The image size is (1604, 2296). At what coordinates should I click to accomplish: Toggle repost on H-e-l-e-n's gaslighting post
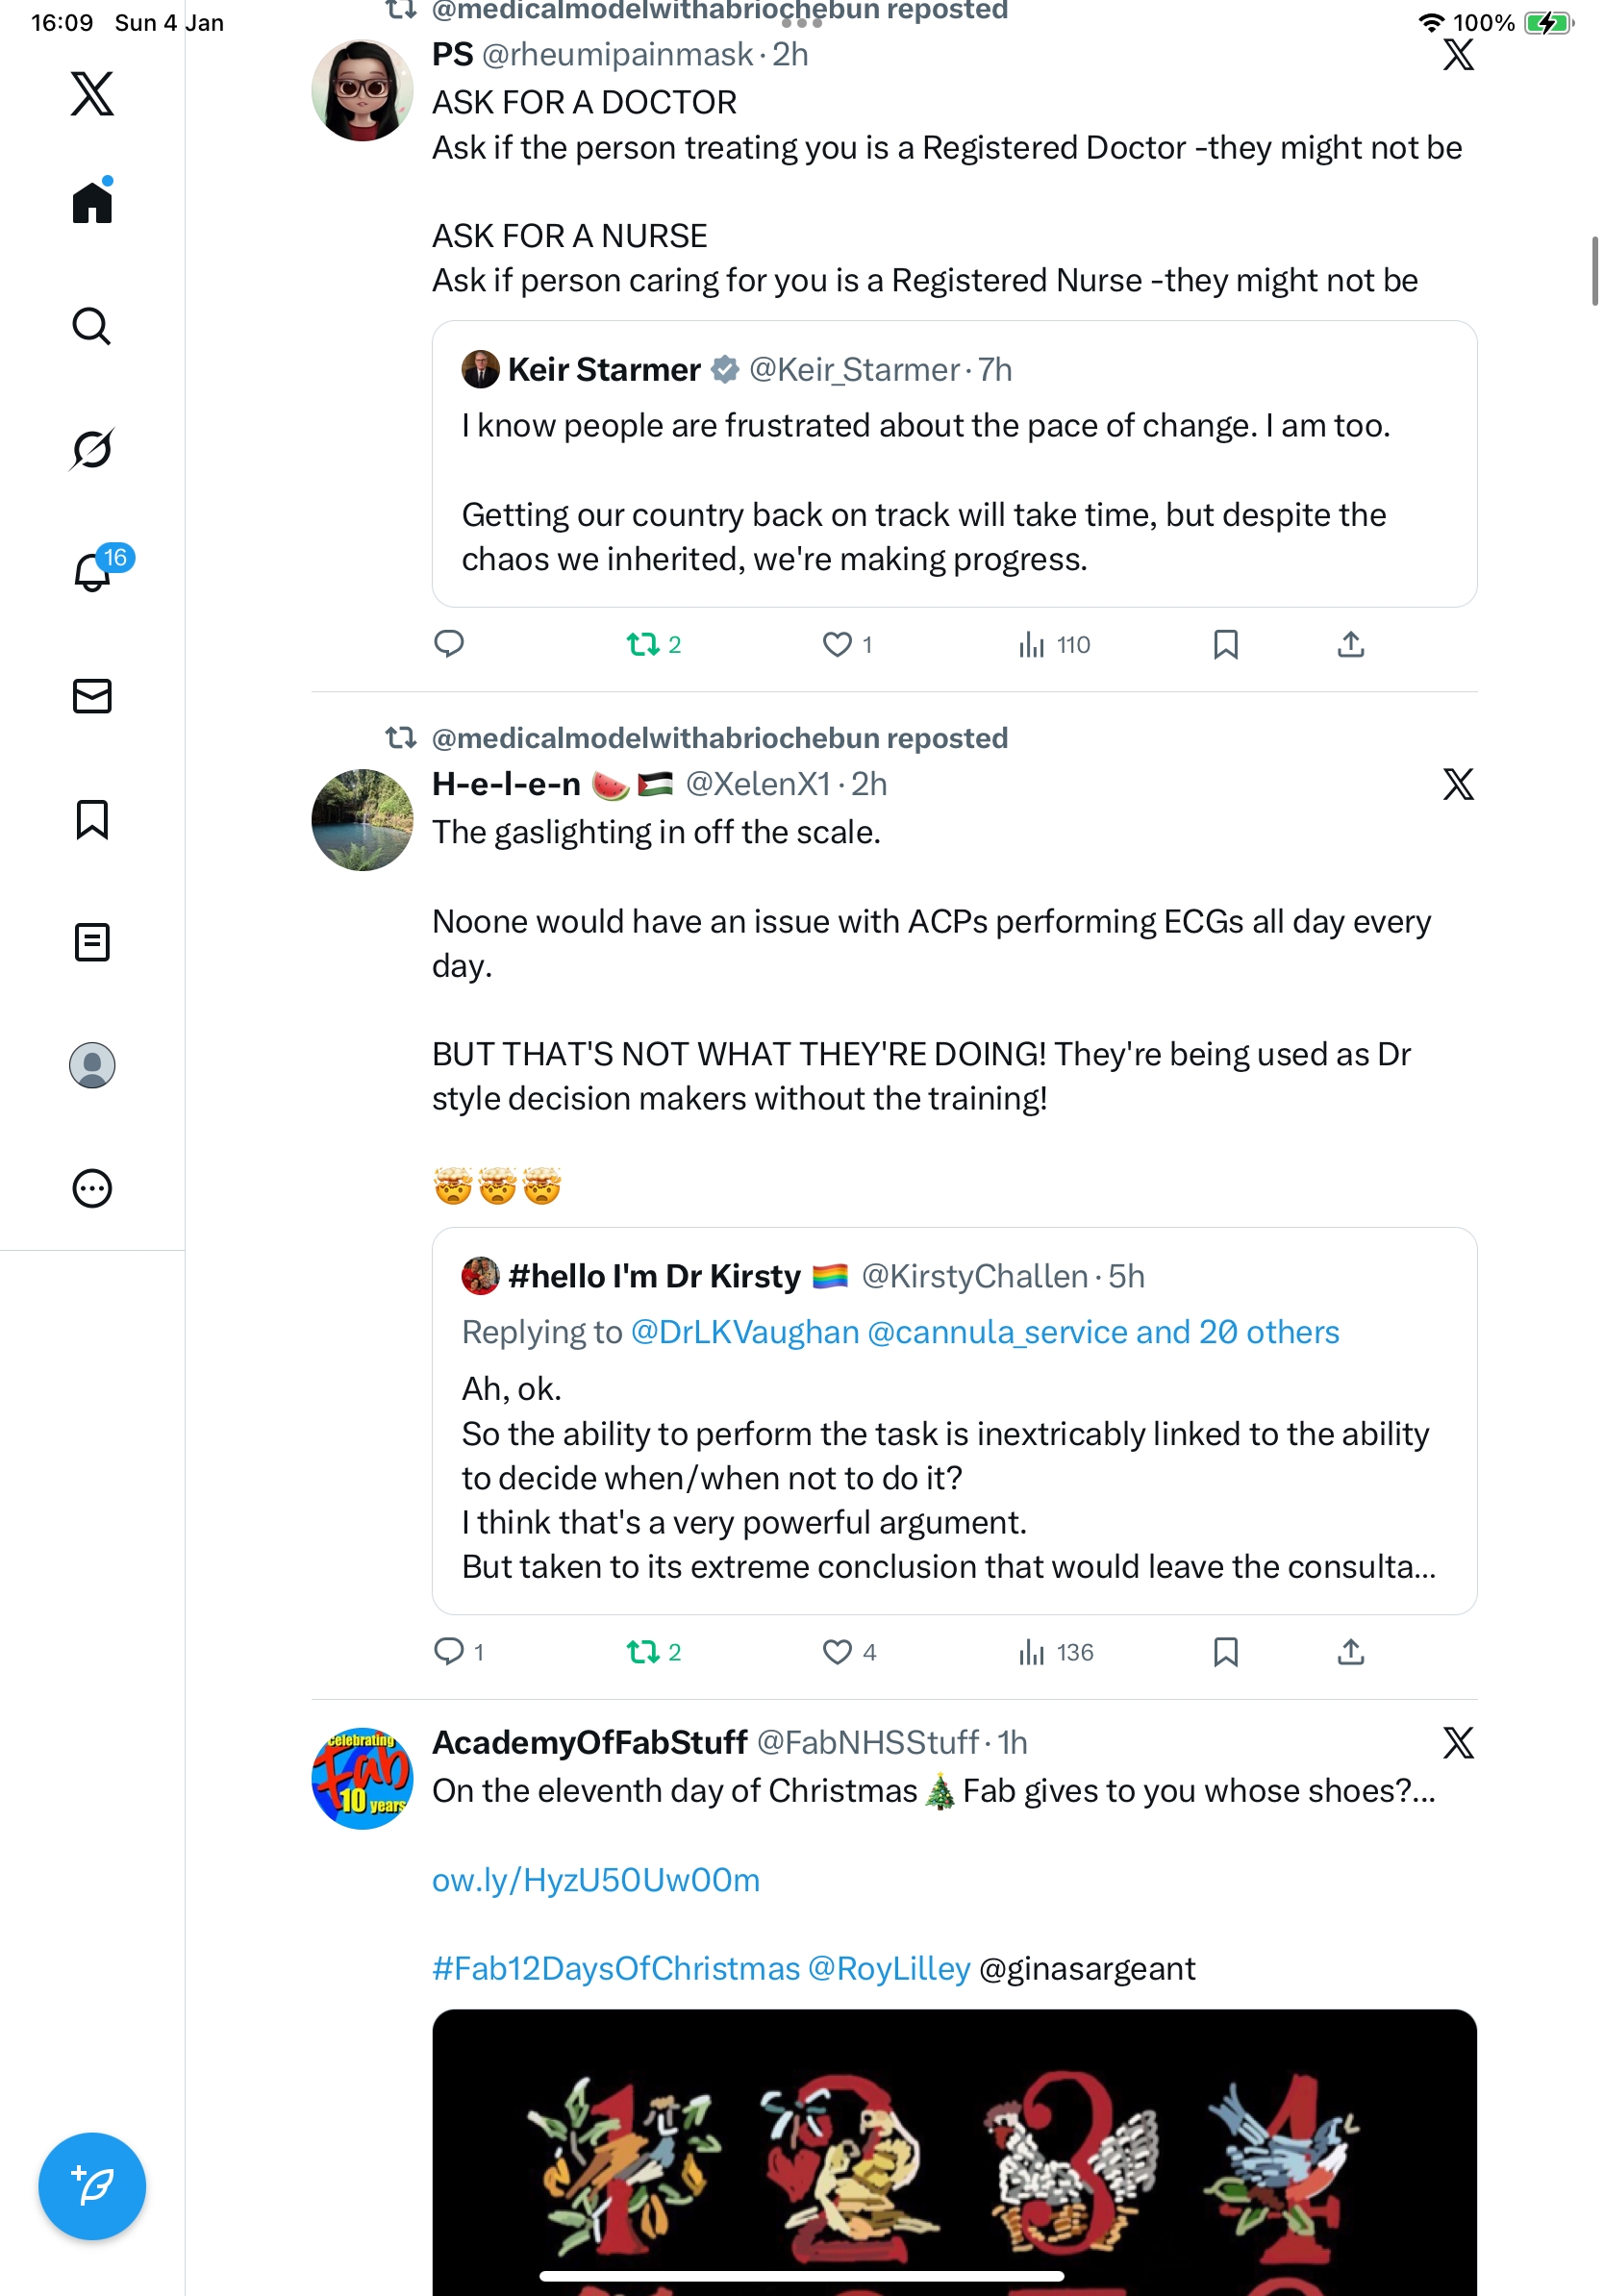coord(654,1652)
